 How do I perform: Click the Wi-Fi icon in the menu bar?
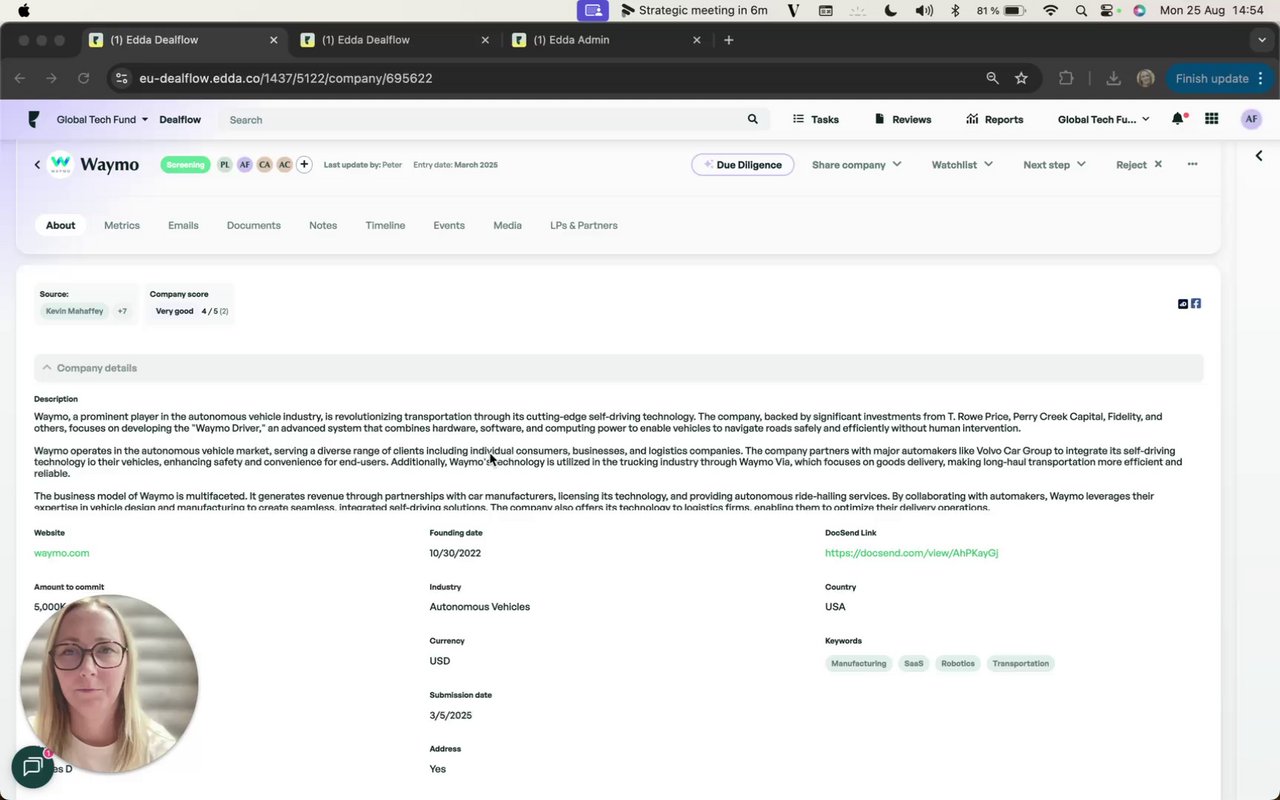[1050, 11]
